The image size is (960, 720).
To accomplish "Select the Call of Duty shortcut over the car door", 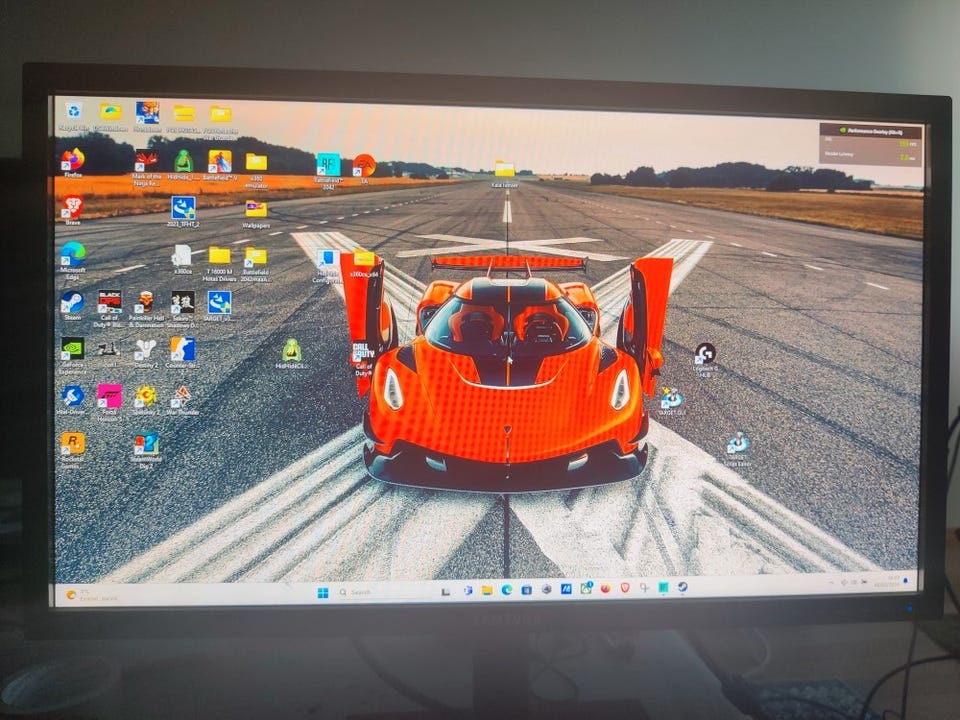I will (363, 358).
